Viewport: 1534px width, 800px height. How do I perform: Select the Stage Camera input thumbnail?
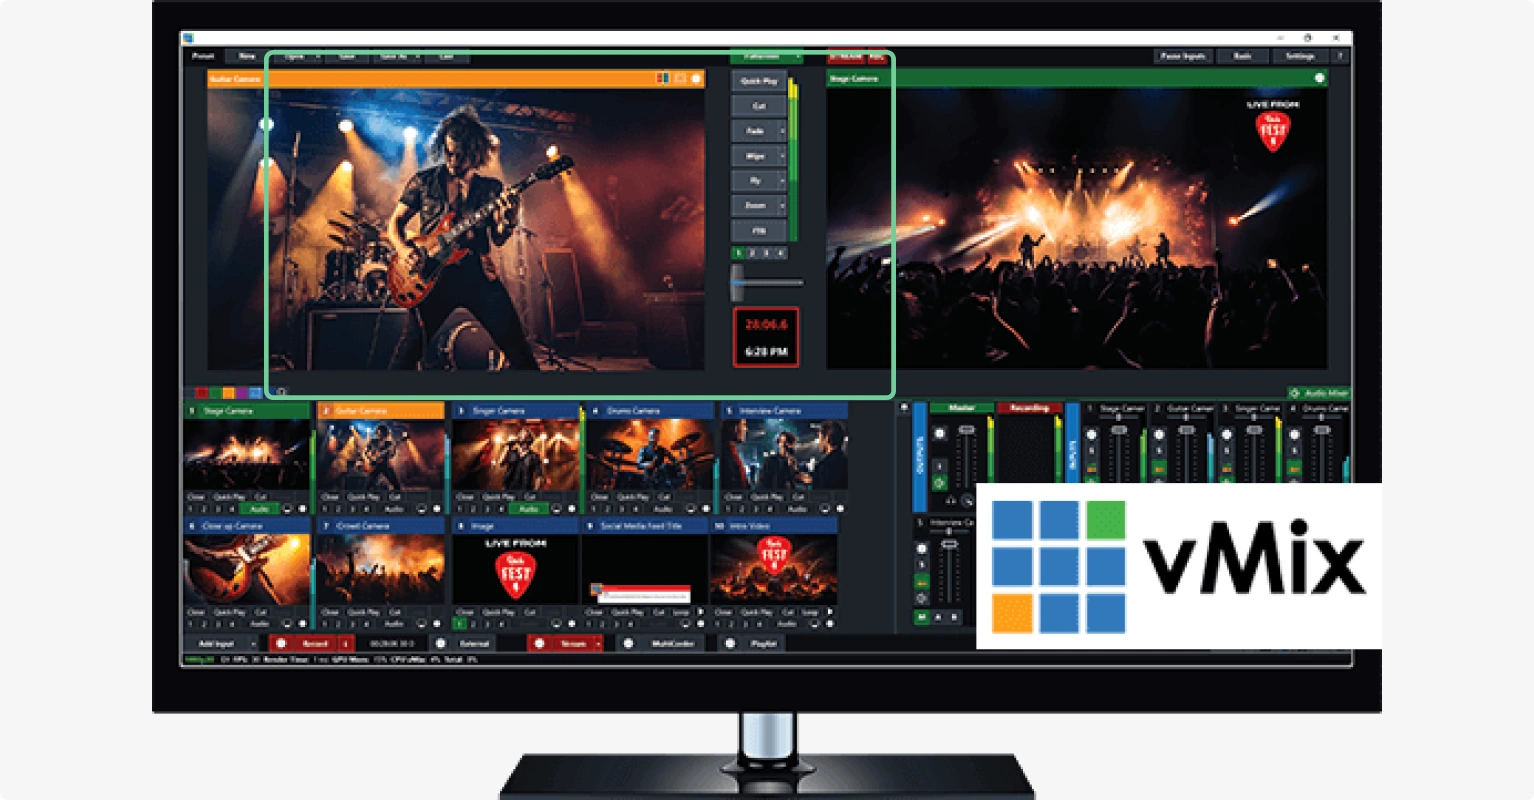coord(246,455)
